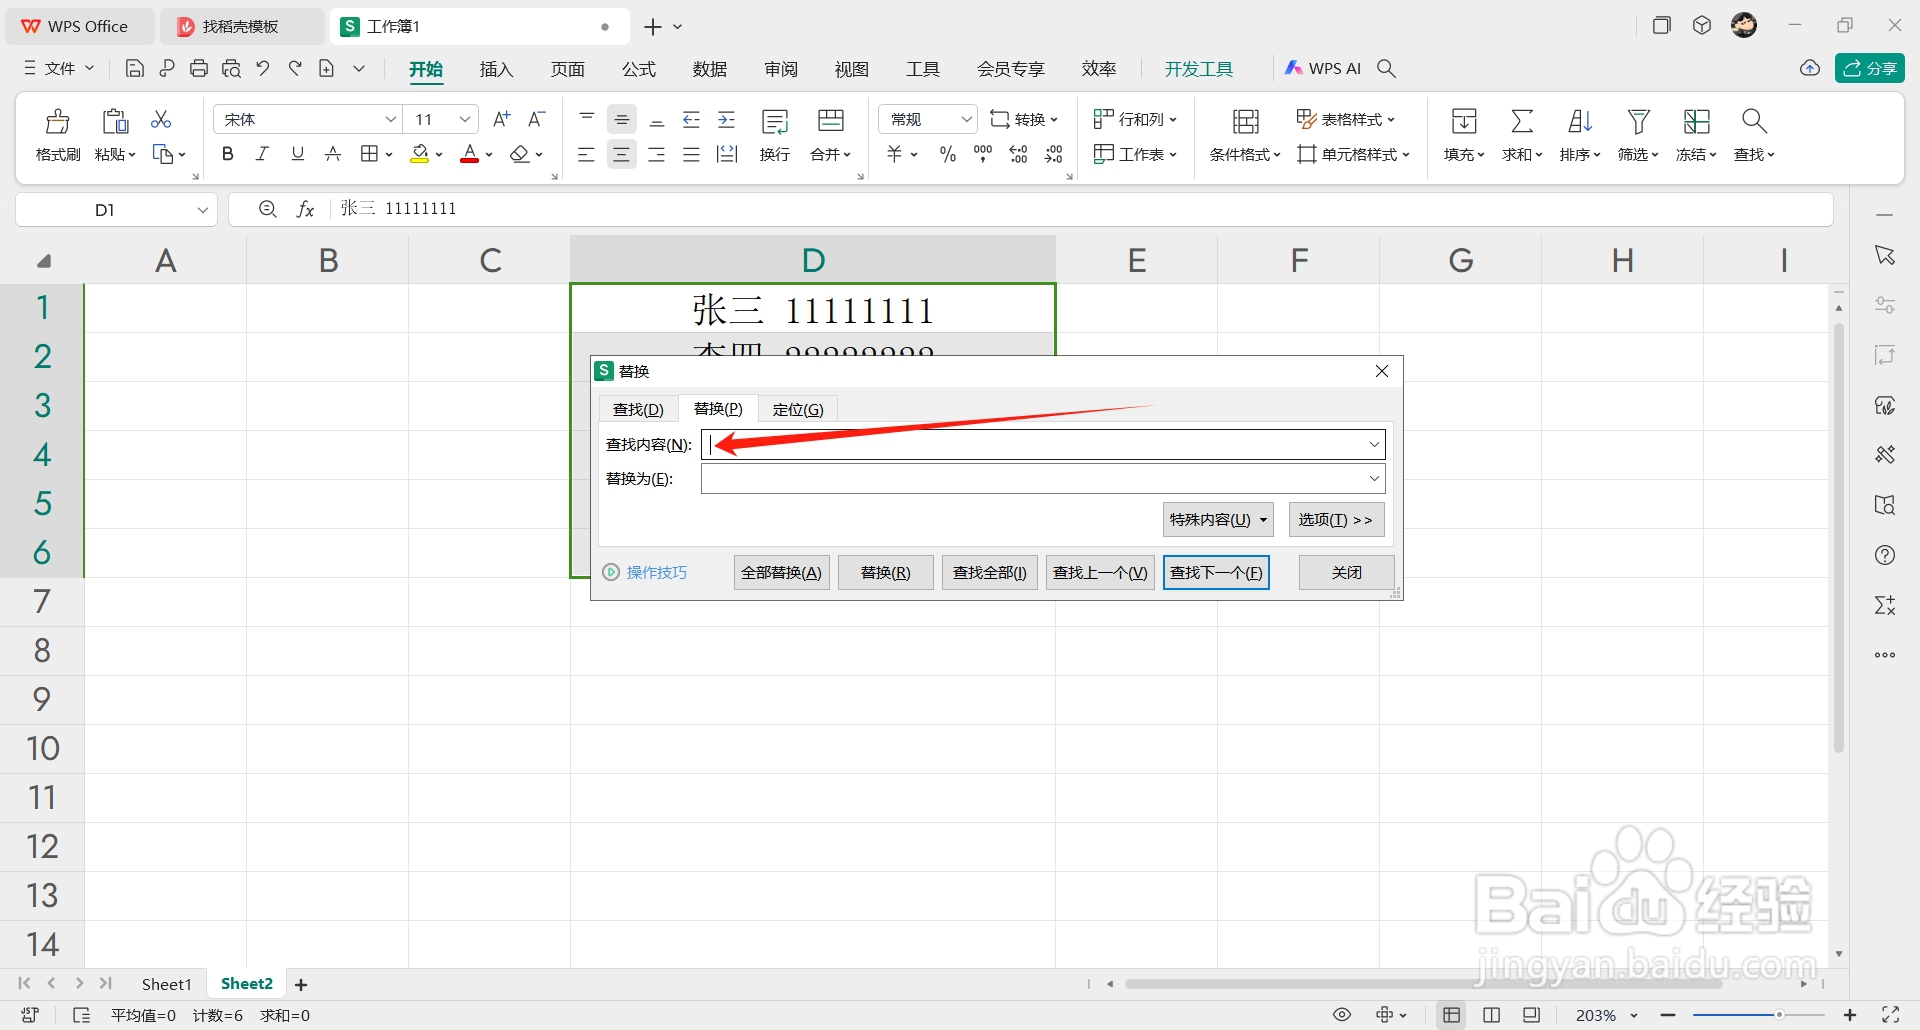
Task: Click the Format Painter (格式刷) icon
Action: 58,122
